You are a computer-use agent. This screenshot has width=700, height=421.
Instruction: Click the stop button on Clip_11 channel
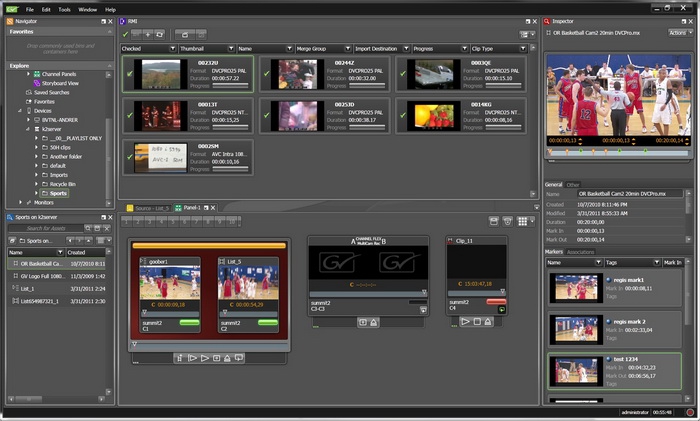(x=478, y=320)
